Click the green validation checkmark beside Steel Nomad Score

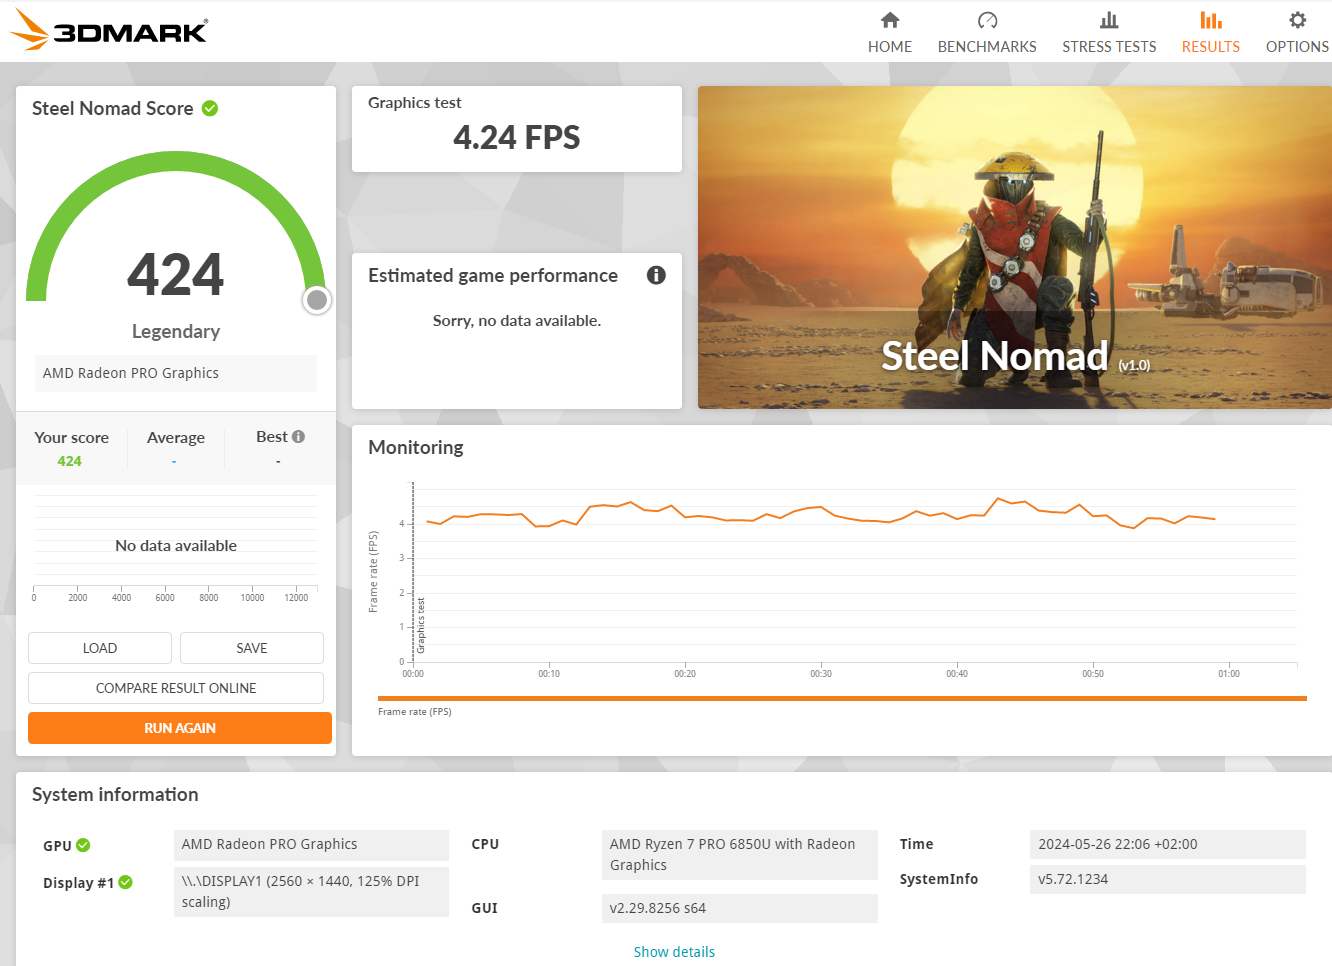210,108
